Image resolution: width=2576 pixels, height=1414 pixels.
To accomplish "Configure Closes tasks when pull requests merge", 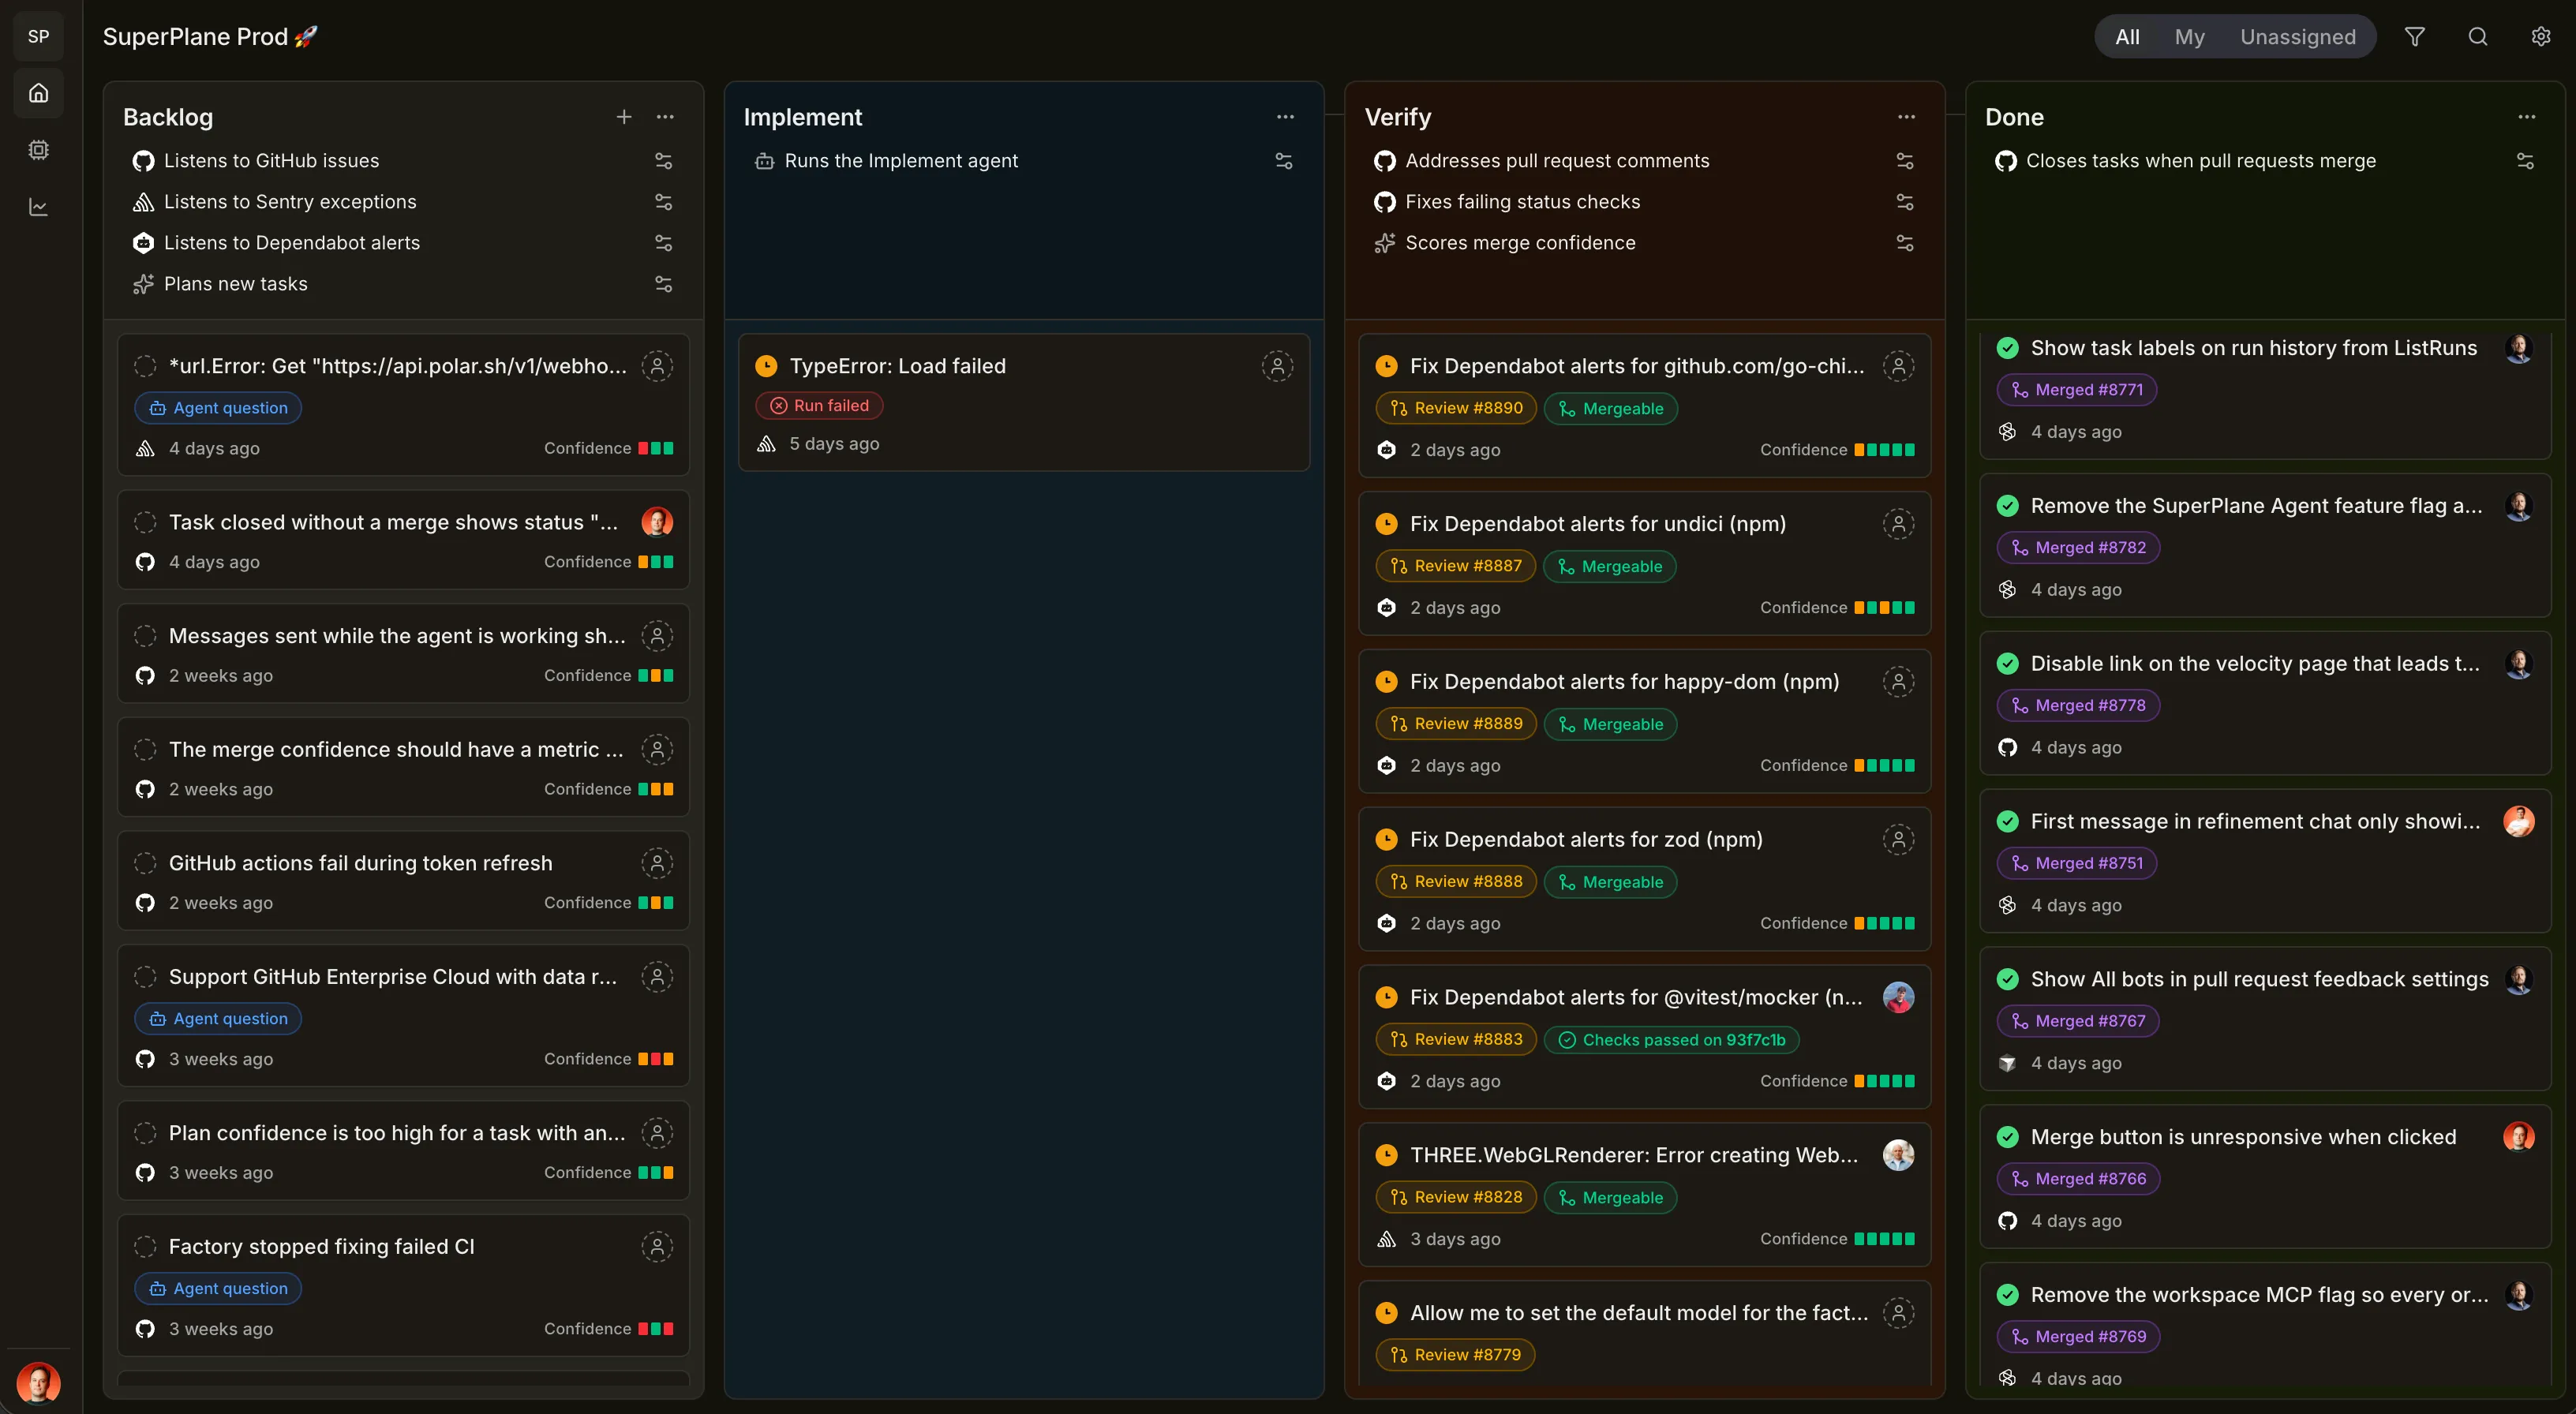I will pos(2525,161).
